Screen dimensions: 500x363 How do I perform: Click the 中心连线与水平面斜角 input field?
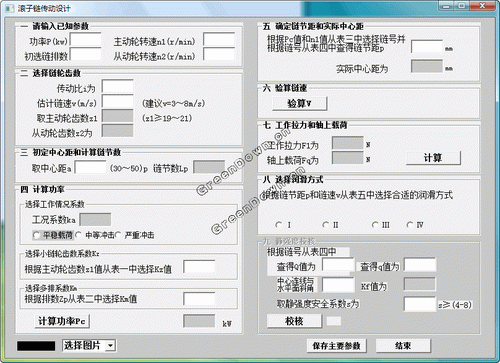click(x=338, y=285)
